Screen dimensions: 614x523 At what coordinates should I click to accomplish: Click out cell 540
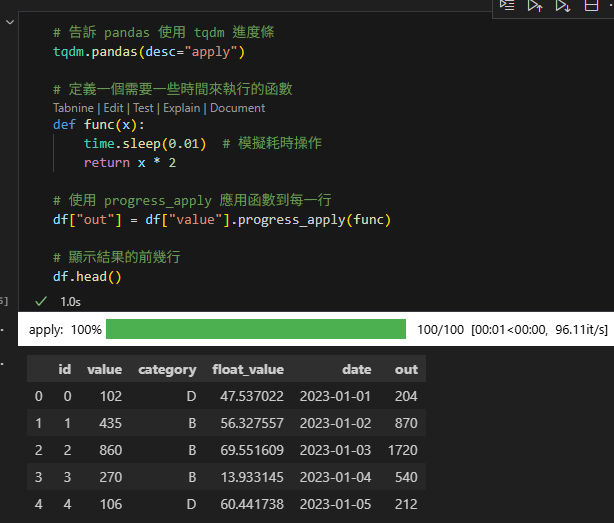pos(406,477)
